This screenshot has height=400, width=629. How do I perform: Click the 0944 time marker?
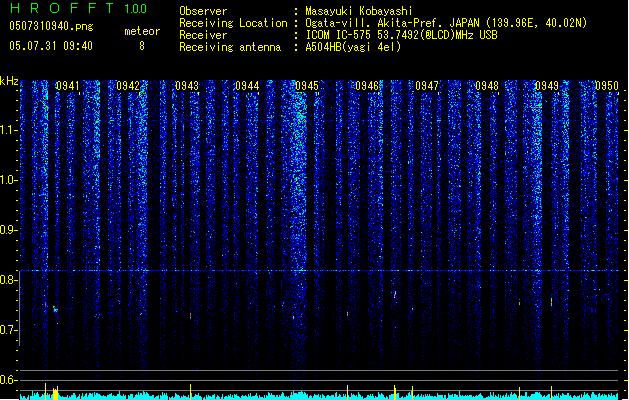click(247, 86)
